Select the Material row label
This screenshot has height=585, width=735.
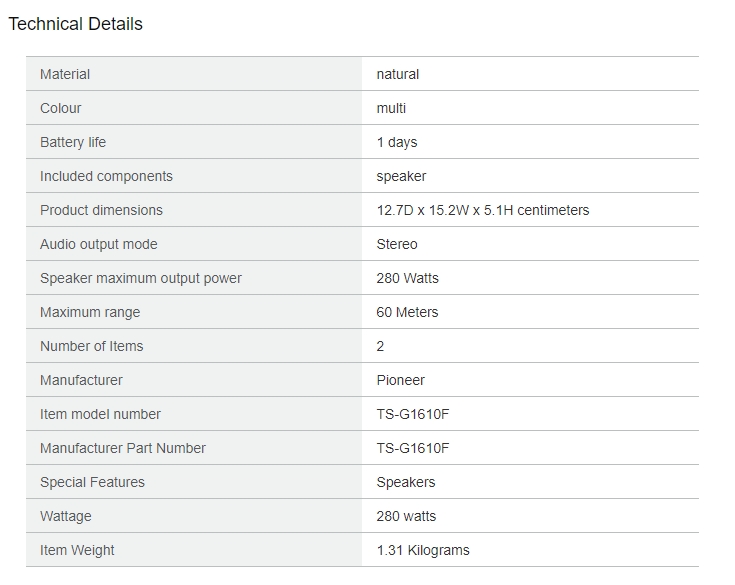[65, 74]
